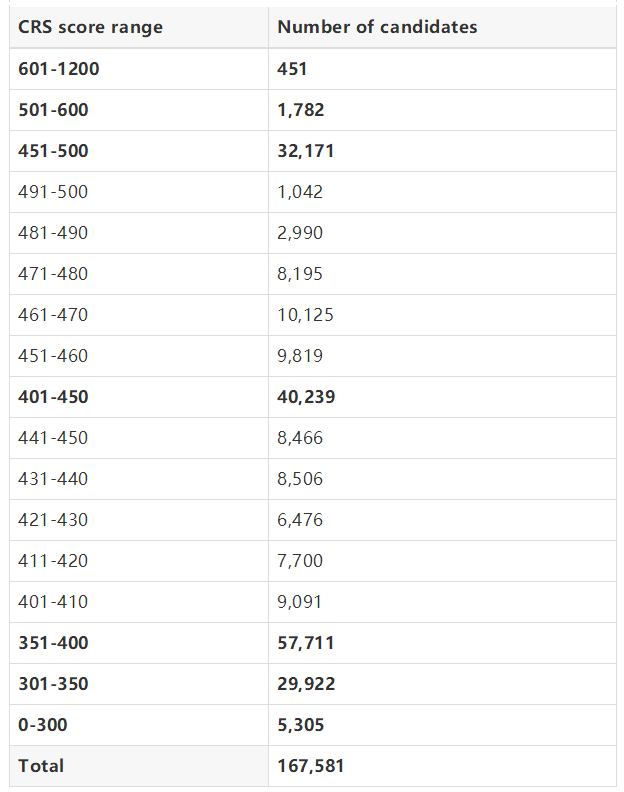The image size is (624, 792).
Task: Click the "Number of candidates" column header
Action: point(377,27)
